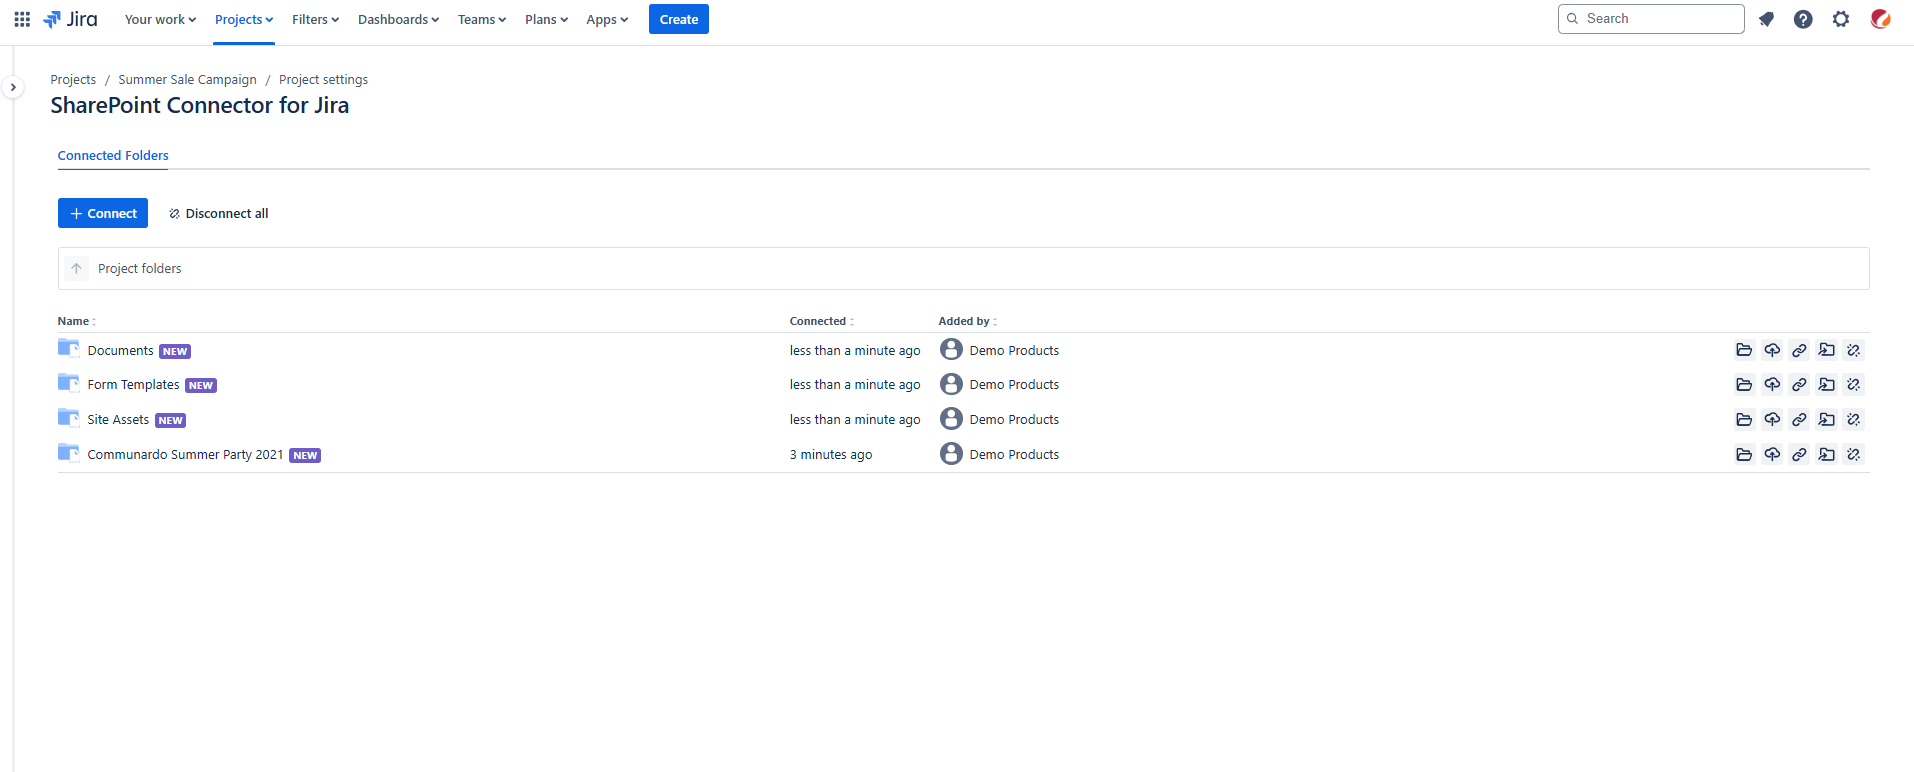Viewport: 1914px width, 772px height.
Task: Open the app switcher grid icon
Action: pos(22,19)
